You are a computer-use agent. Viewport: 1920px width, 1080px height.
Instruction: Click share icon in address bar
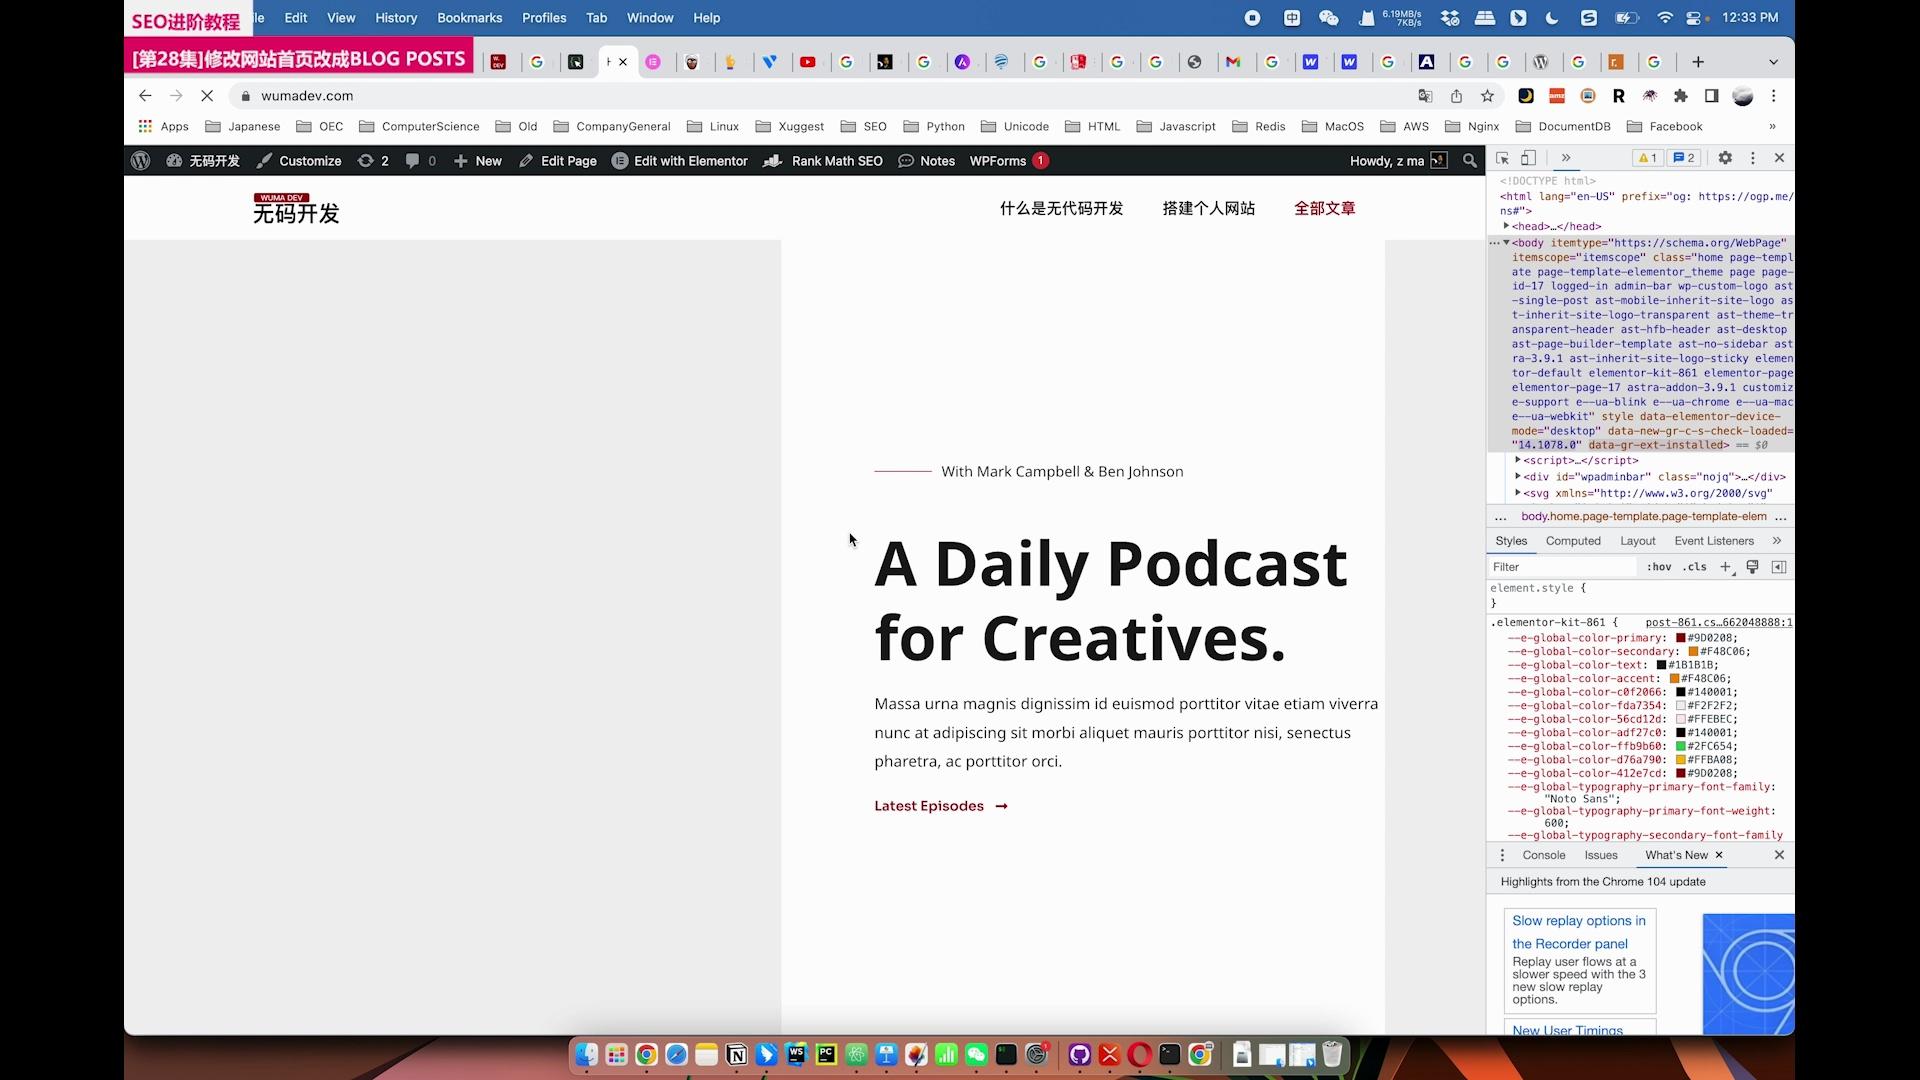[1456, 96]
